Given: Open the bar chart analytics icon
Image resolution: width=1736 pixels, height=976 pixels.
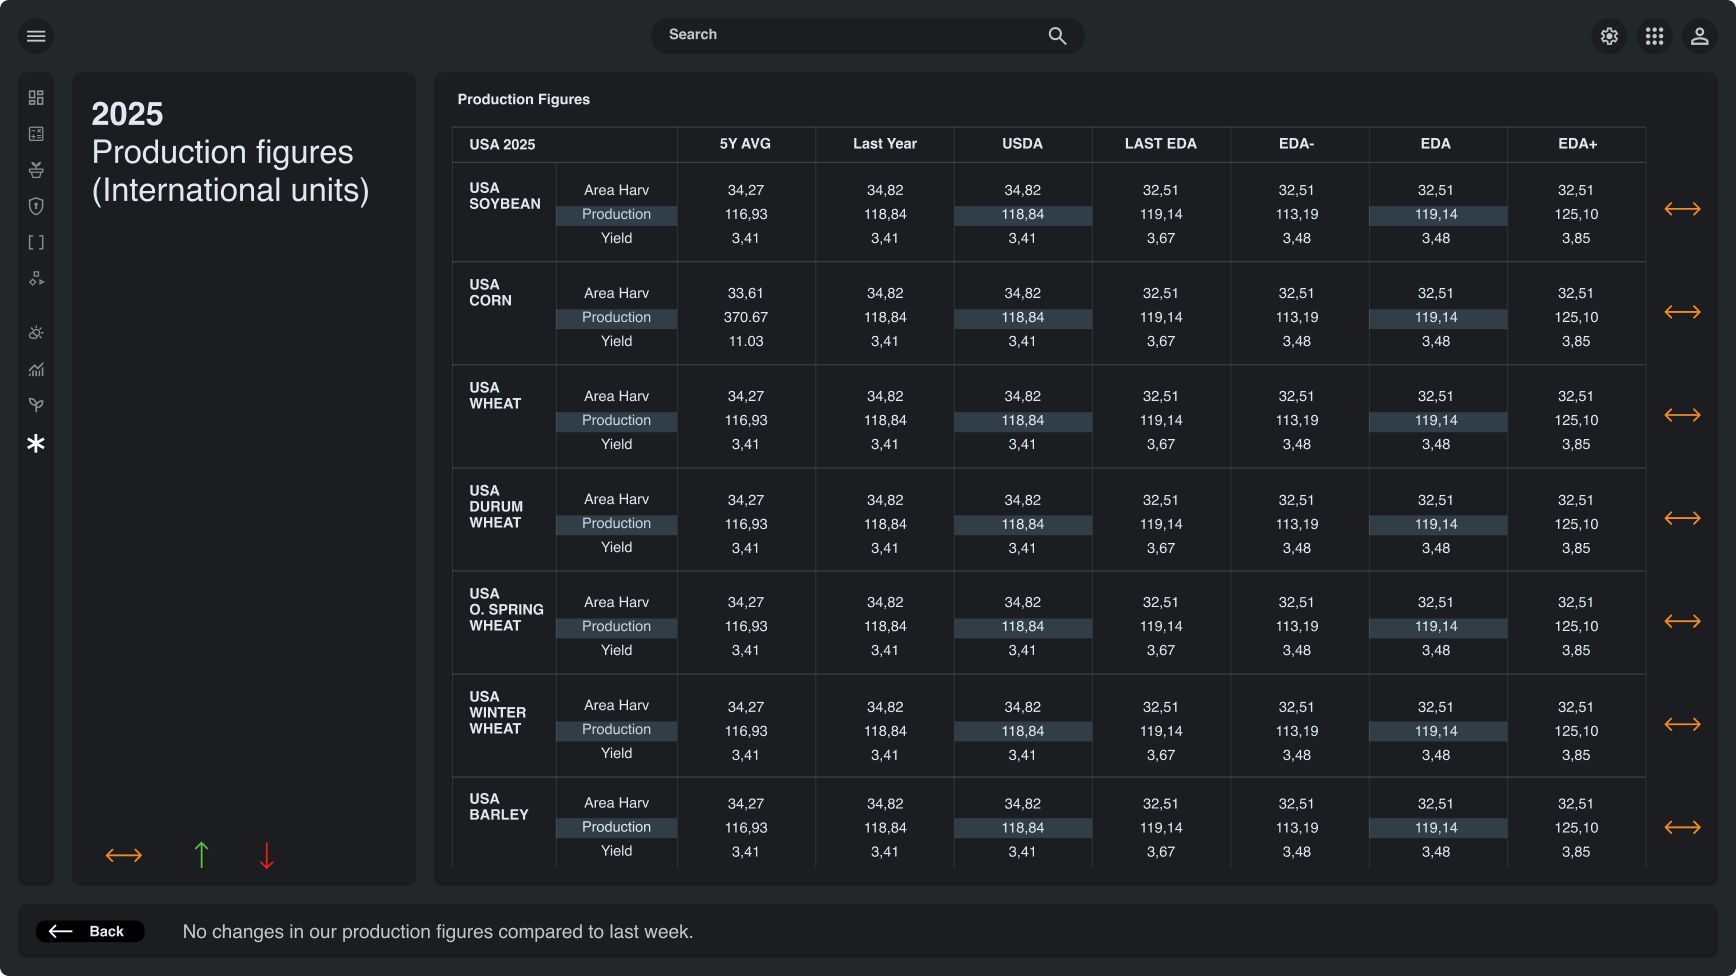Looking at the screenshot, I should (x=36, y=369).
